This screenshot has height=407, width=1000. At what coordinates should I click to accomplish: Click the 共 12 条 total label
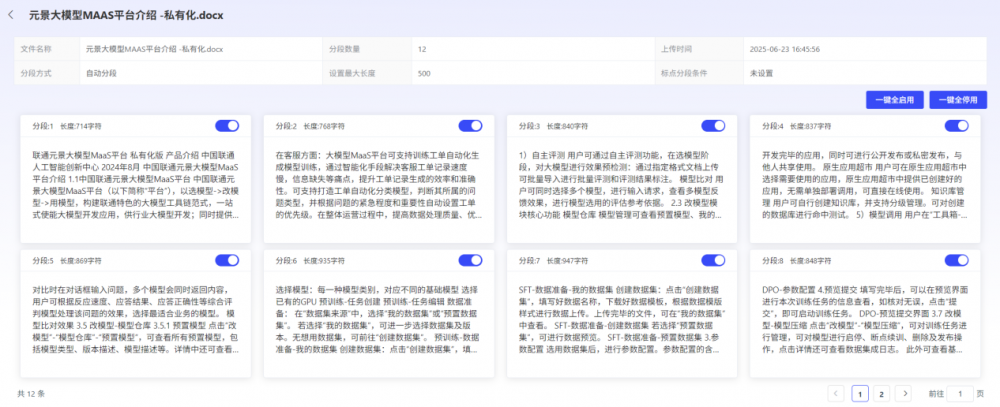[31, 394]
